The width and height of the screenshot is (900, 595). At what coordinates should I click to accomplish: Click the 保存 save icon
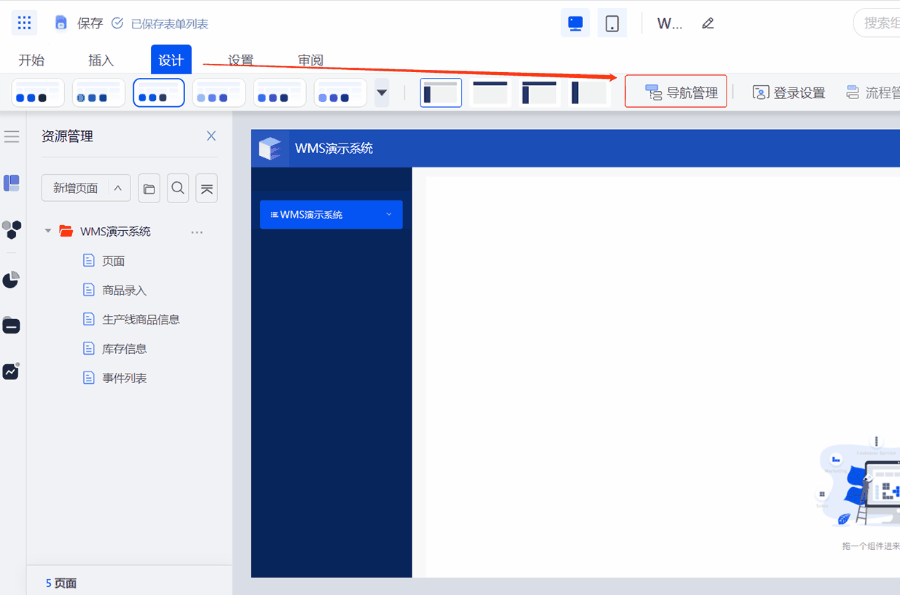pos(62,23)
